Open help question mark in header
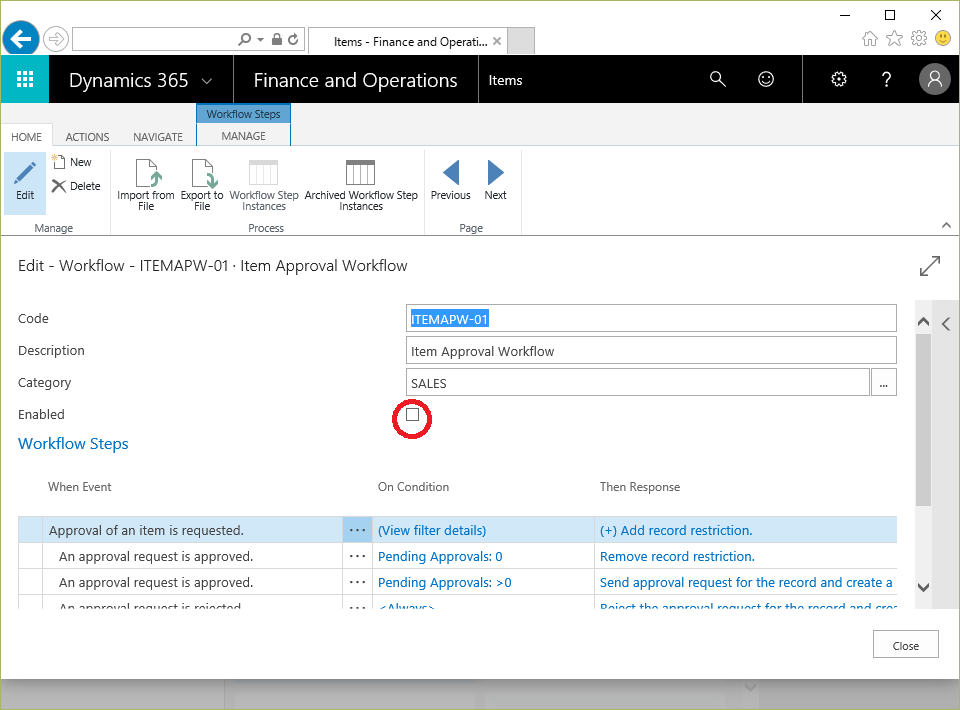Image resolution: width=960 pixels, height=710 pixels. (x=886, y=79)
